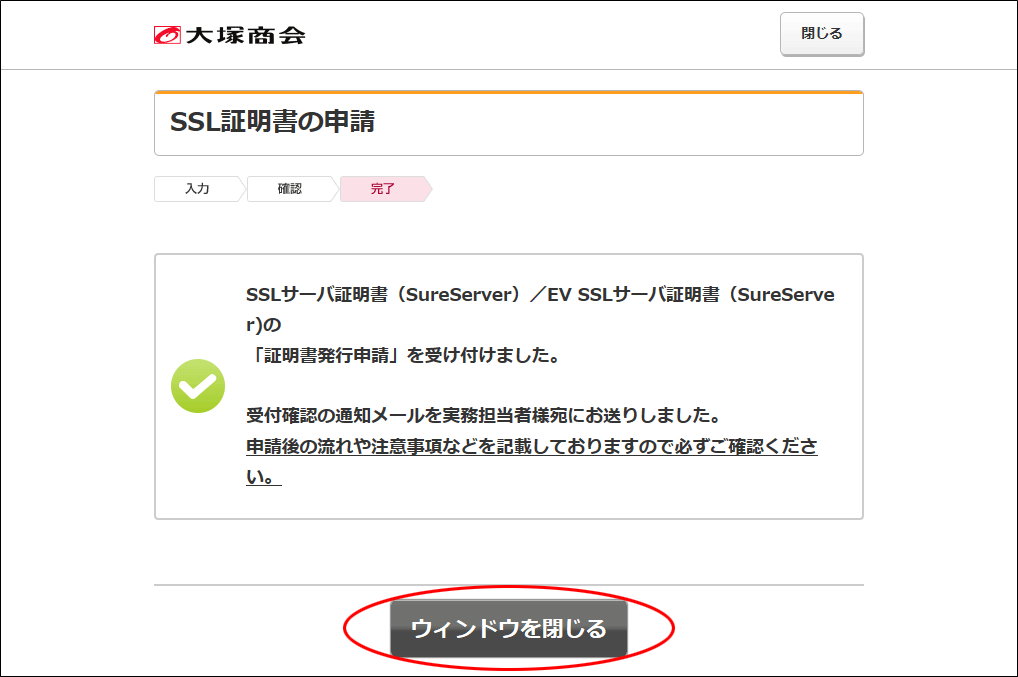Click the SSLサーバ証明書（SureServer） text line
Screen dimensions: 1018x677
[x=540, y=310]
